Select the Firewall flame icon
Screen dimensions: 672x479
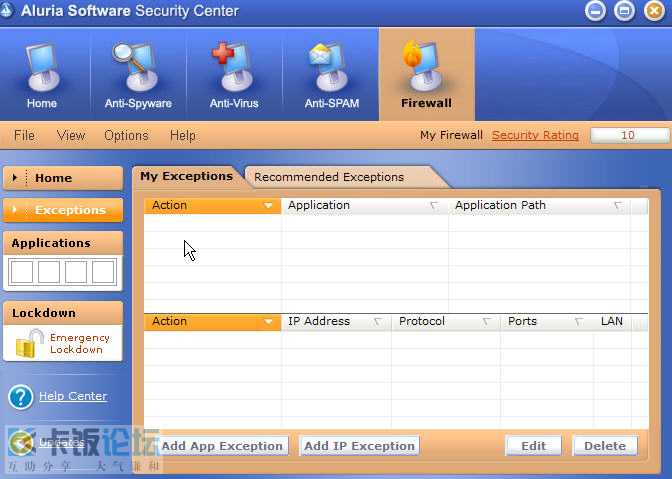coord(424,66)
